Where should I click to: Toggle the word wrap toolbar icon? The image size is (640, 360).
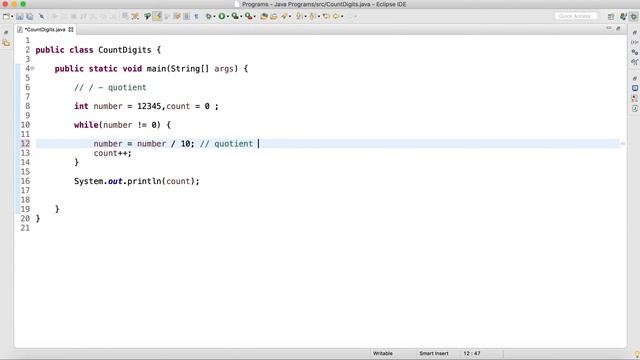click(177, 16)
